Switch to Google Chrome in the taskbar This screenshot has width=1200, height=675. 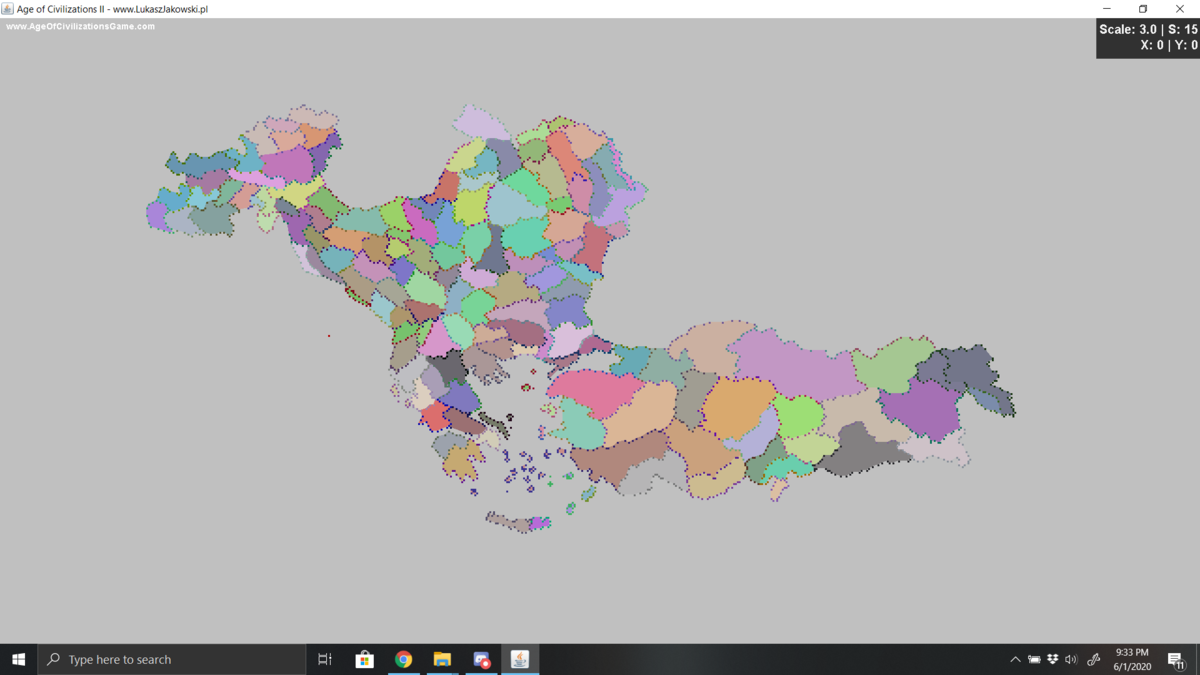pyautogui.click(x=403, y=659)
